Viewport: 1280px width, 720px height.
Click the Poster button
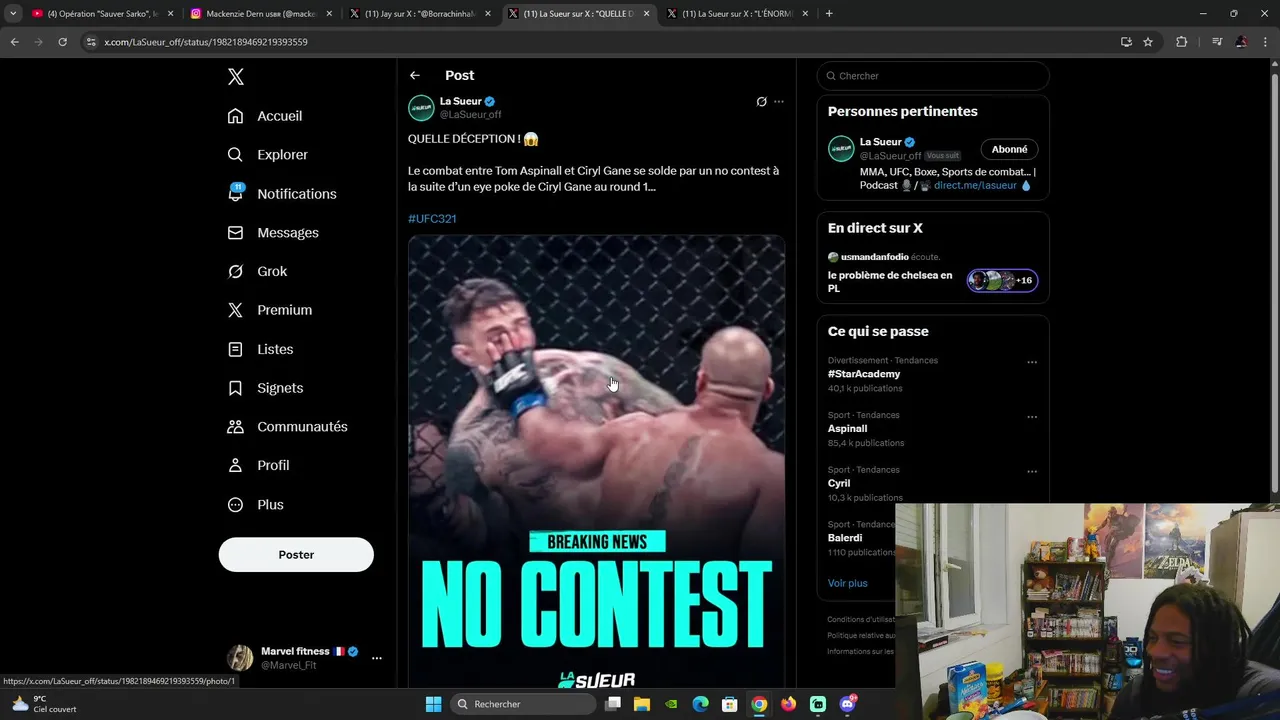coord(296,554)
